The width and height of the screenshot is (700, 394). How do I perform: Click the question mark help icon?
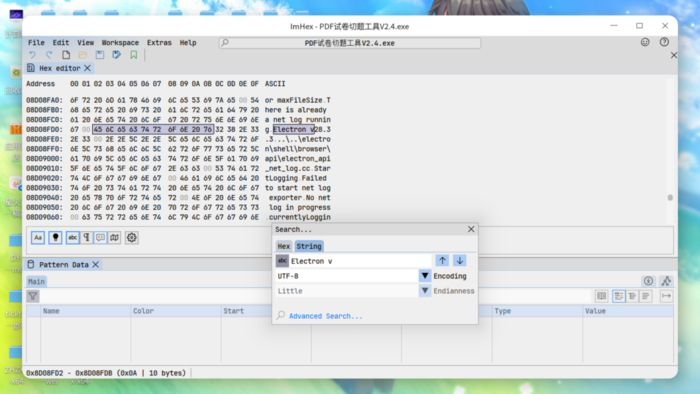pyautogui.click(x=664, y=42)
